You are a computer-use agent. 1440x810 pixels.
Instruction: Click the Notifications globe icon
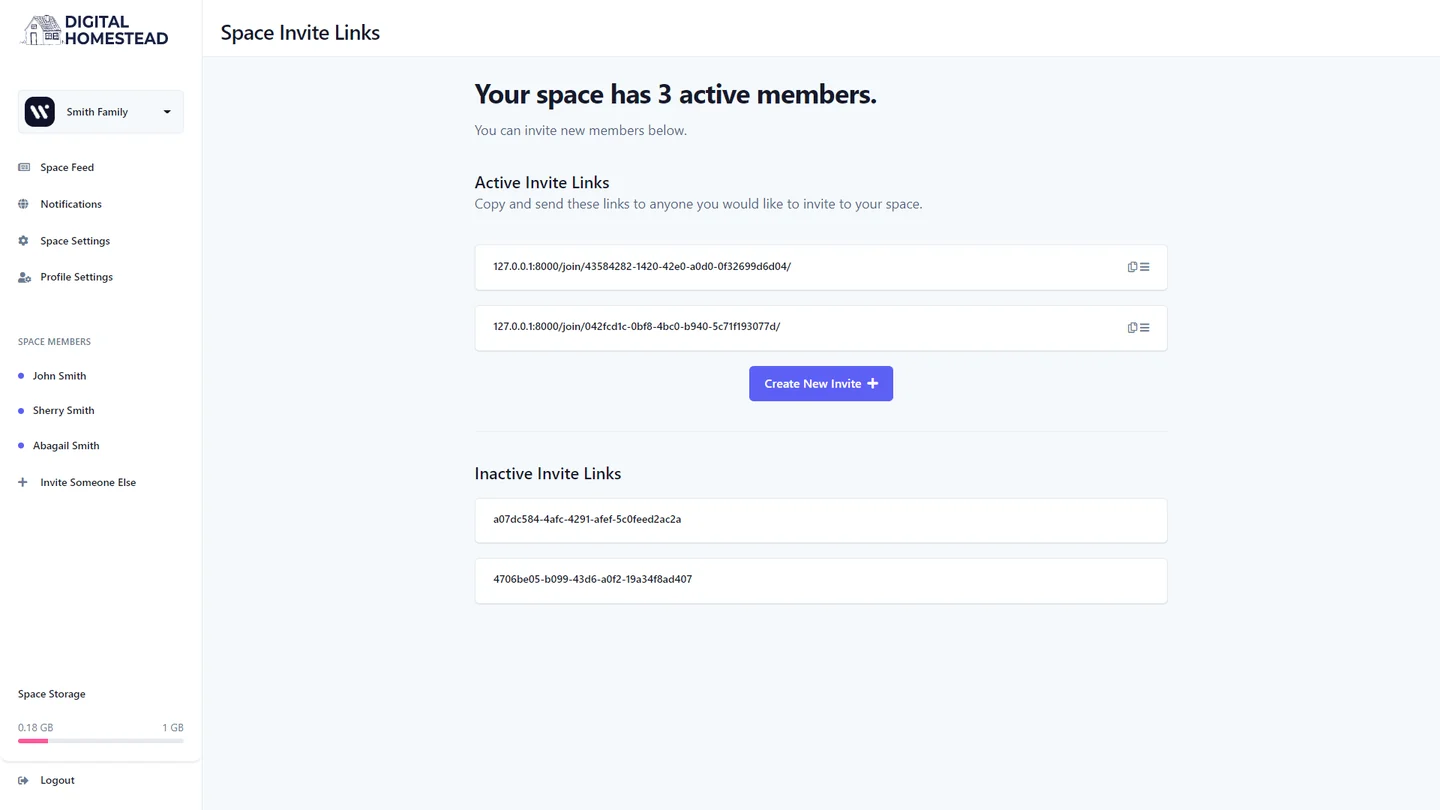[23, 204]
